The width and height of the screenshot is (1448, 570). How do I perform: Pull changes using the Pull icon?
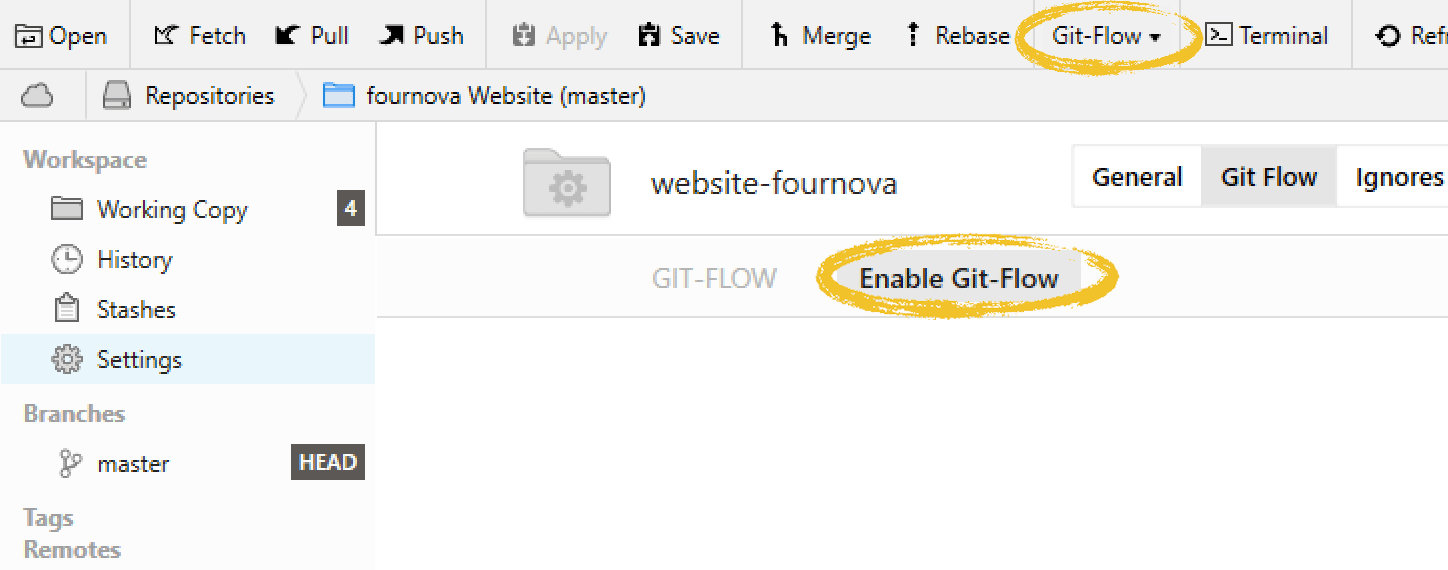[x=288, y=36]
